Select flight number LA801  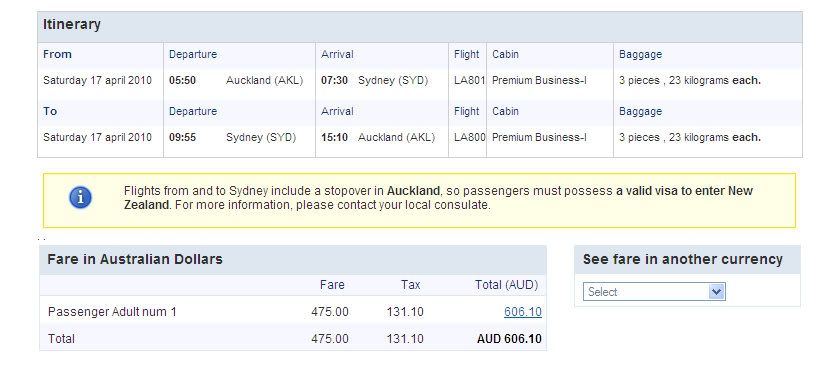coord(469,80)
